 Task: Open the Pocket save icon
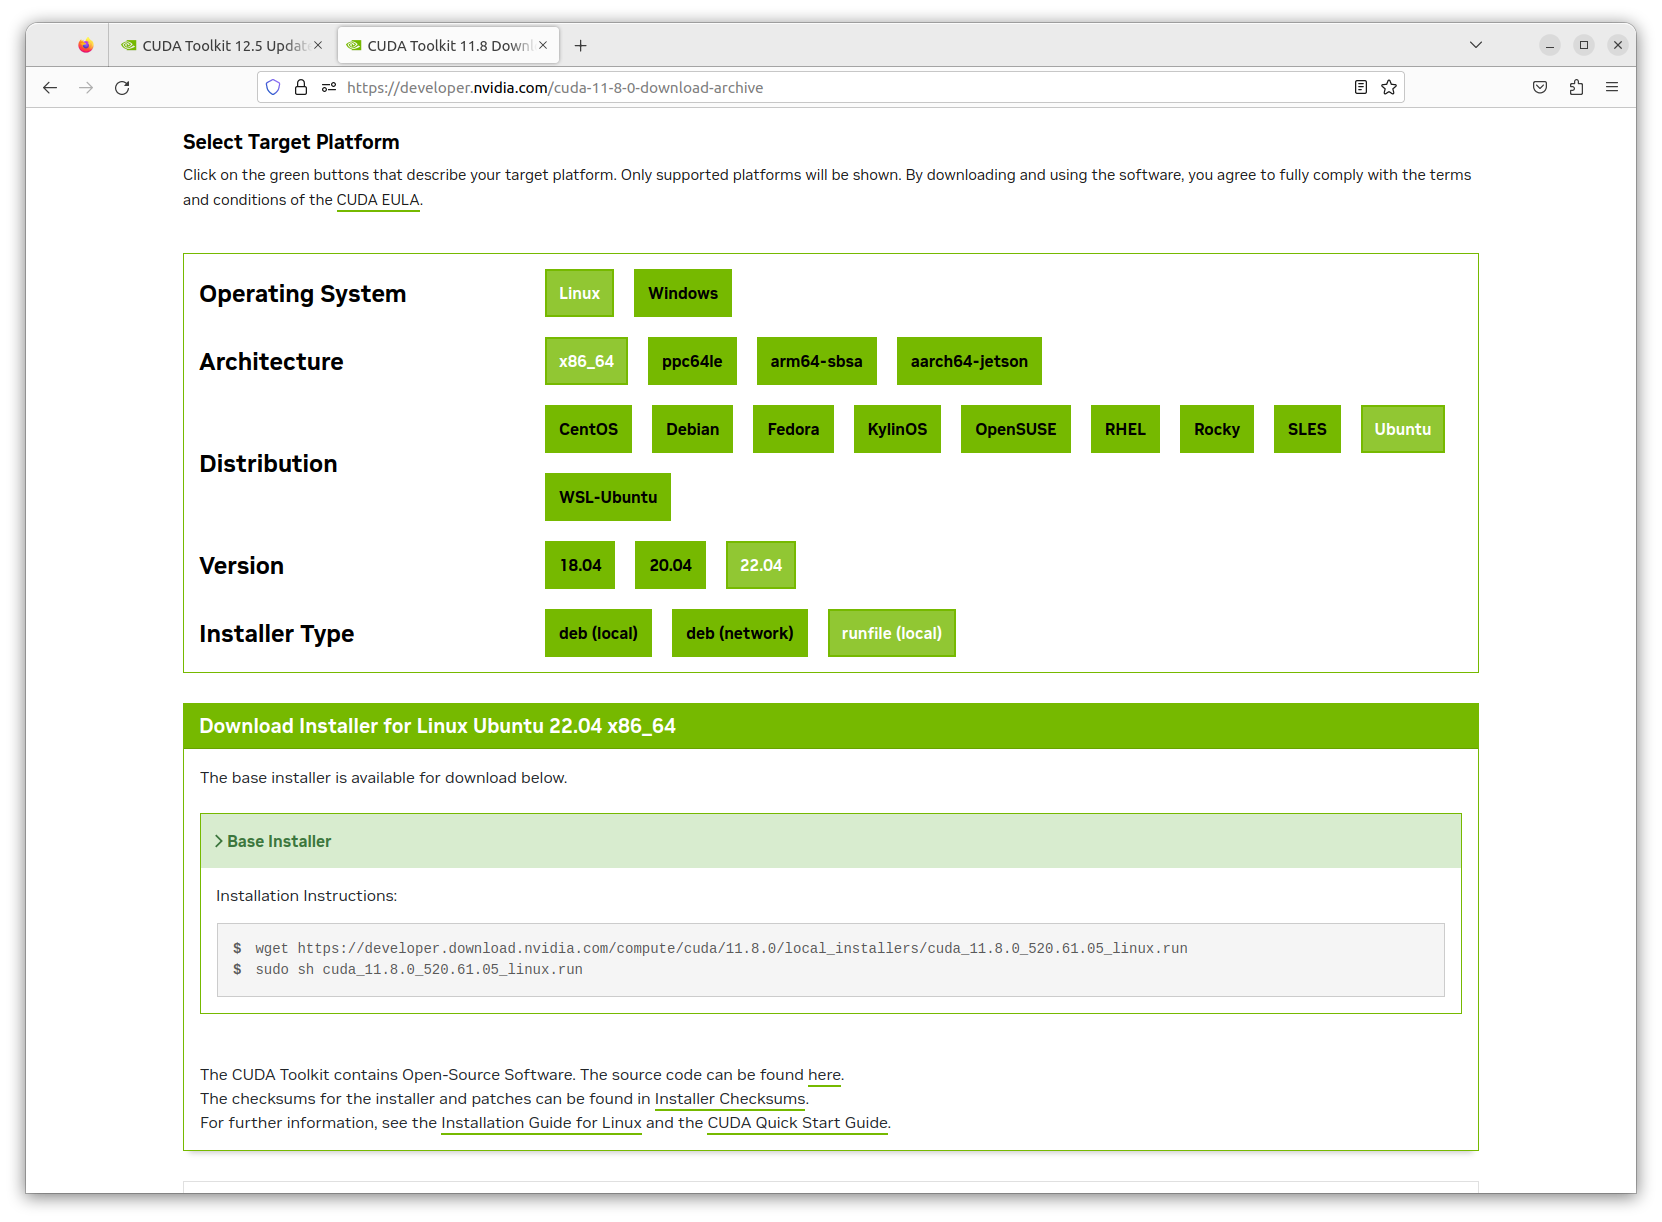(x=1540, y=88)
